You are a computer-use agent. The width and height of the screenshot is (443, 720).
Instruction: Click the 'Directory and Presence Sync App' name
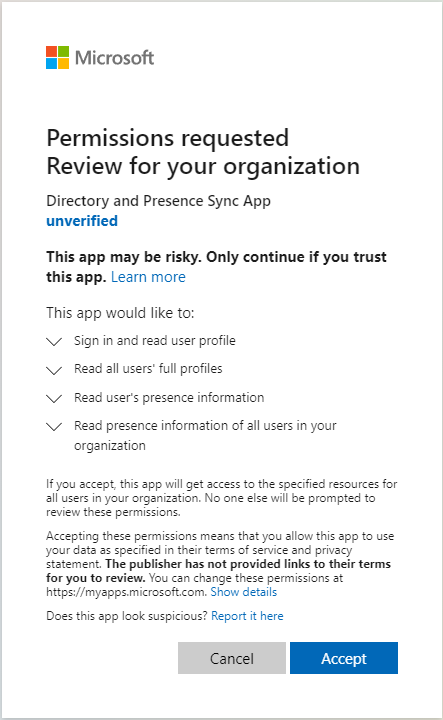[158, 201]
